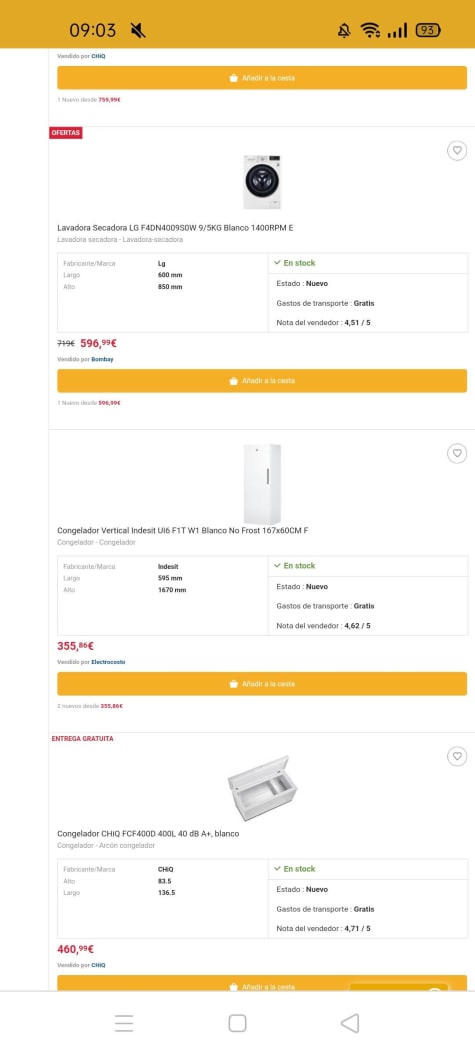This screenshot has width=475, height=1056.
Task: Open Lavadora Secadora LG F4DN4009S0W title
Action: 175,228
